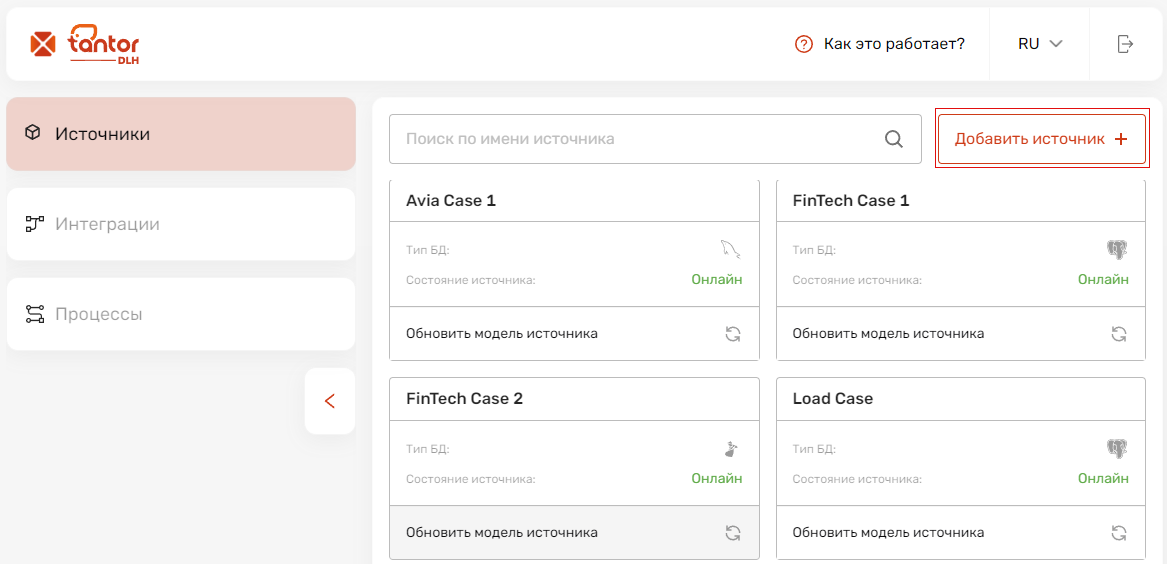Open the Интеграции section
1167x564 pixels.
pyautogui.click(x=181, y=224)
